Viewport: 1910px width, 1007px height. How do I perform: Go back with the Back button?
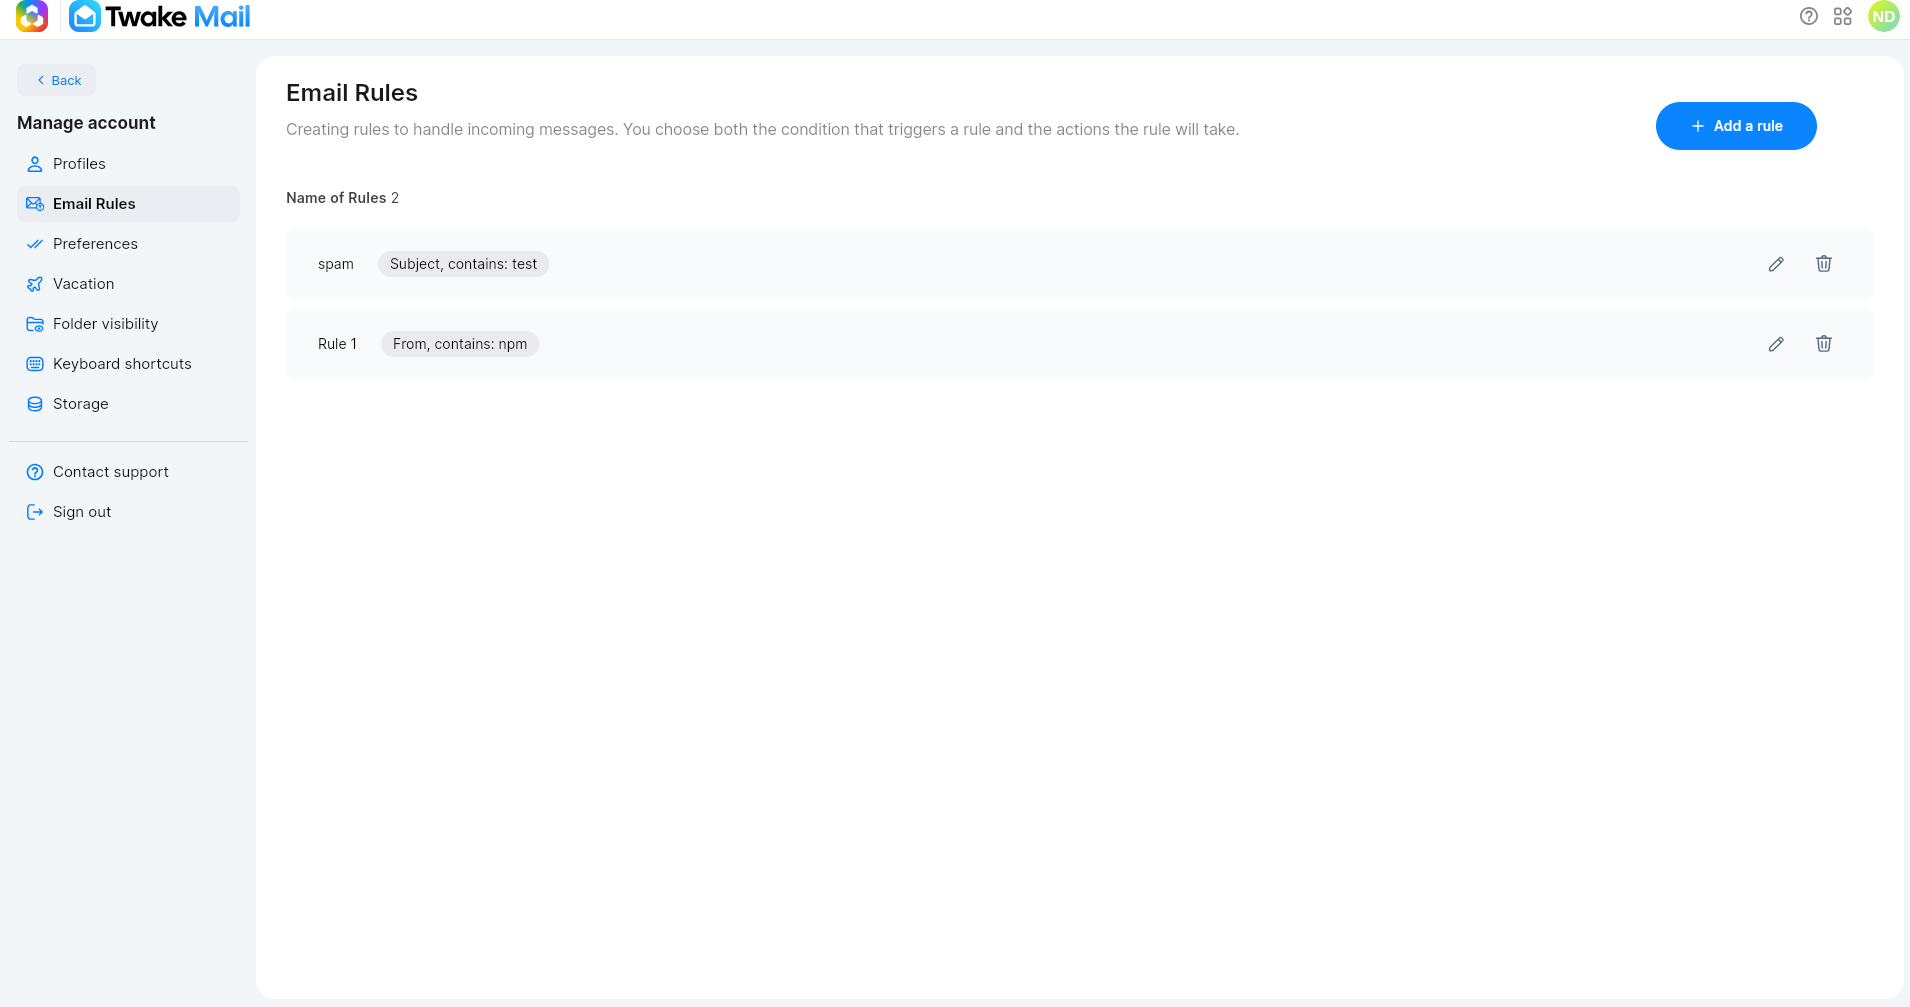(x=57, y=80)
